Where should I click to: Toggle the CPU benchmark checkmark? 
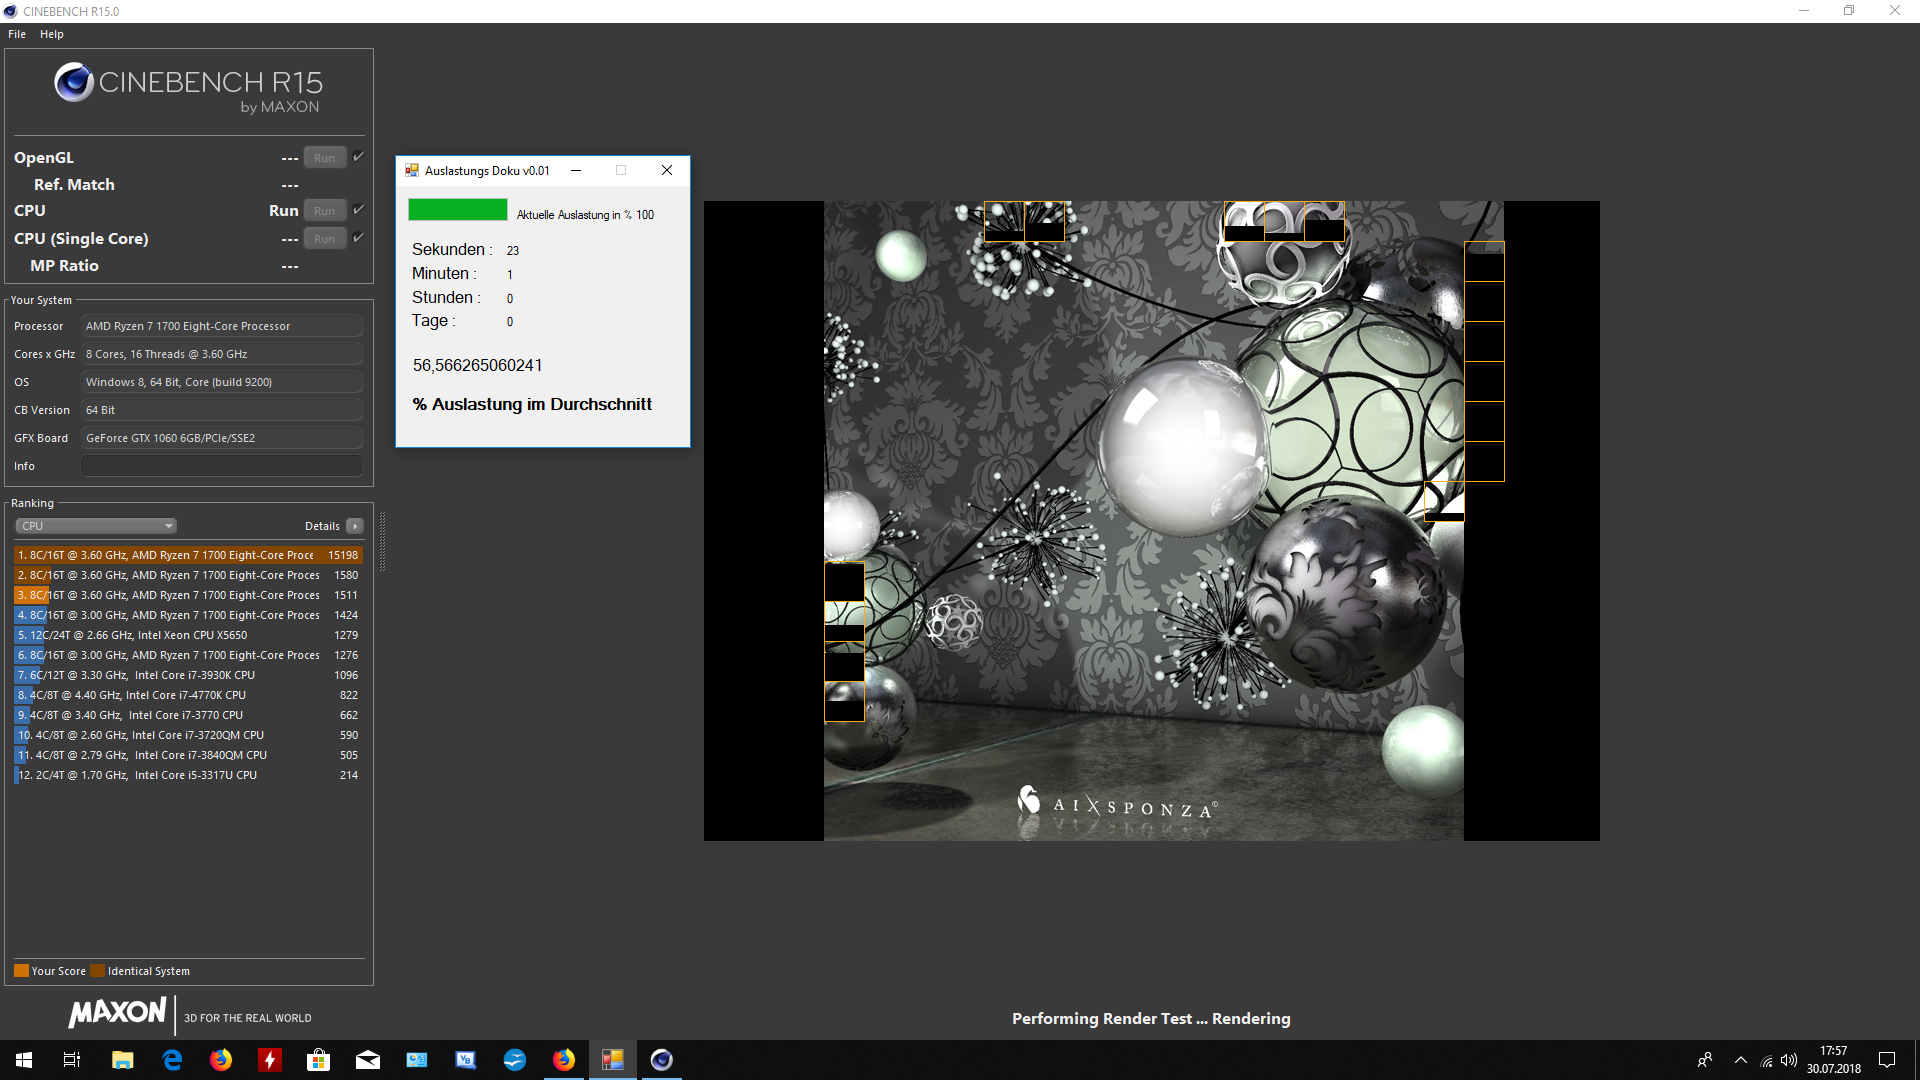[359, 211]
